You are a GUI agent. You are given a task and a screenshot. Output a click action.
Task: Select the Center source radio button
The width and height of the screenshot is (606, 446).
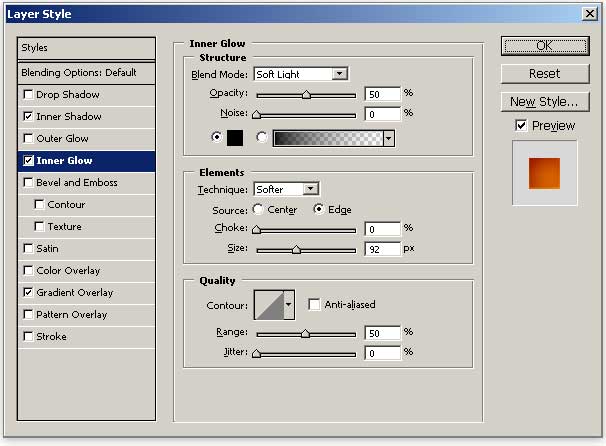pyautogui.click(x=258, y=209)
